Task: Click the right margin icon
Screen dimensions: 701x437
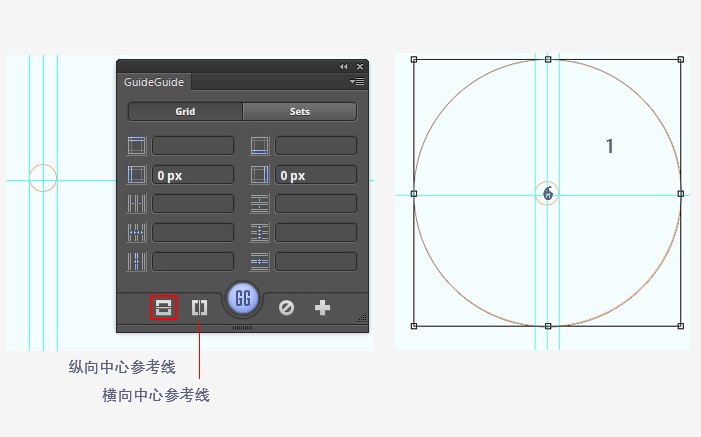Action: (x=259, y=175)
